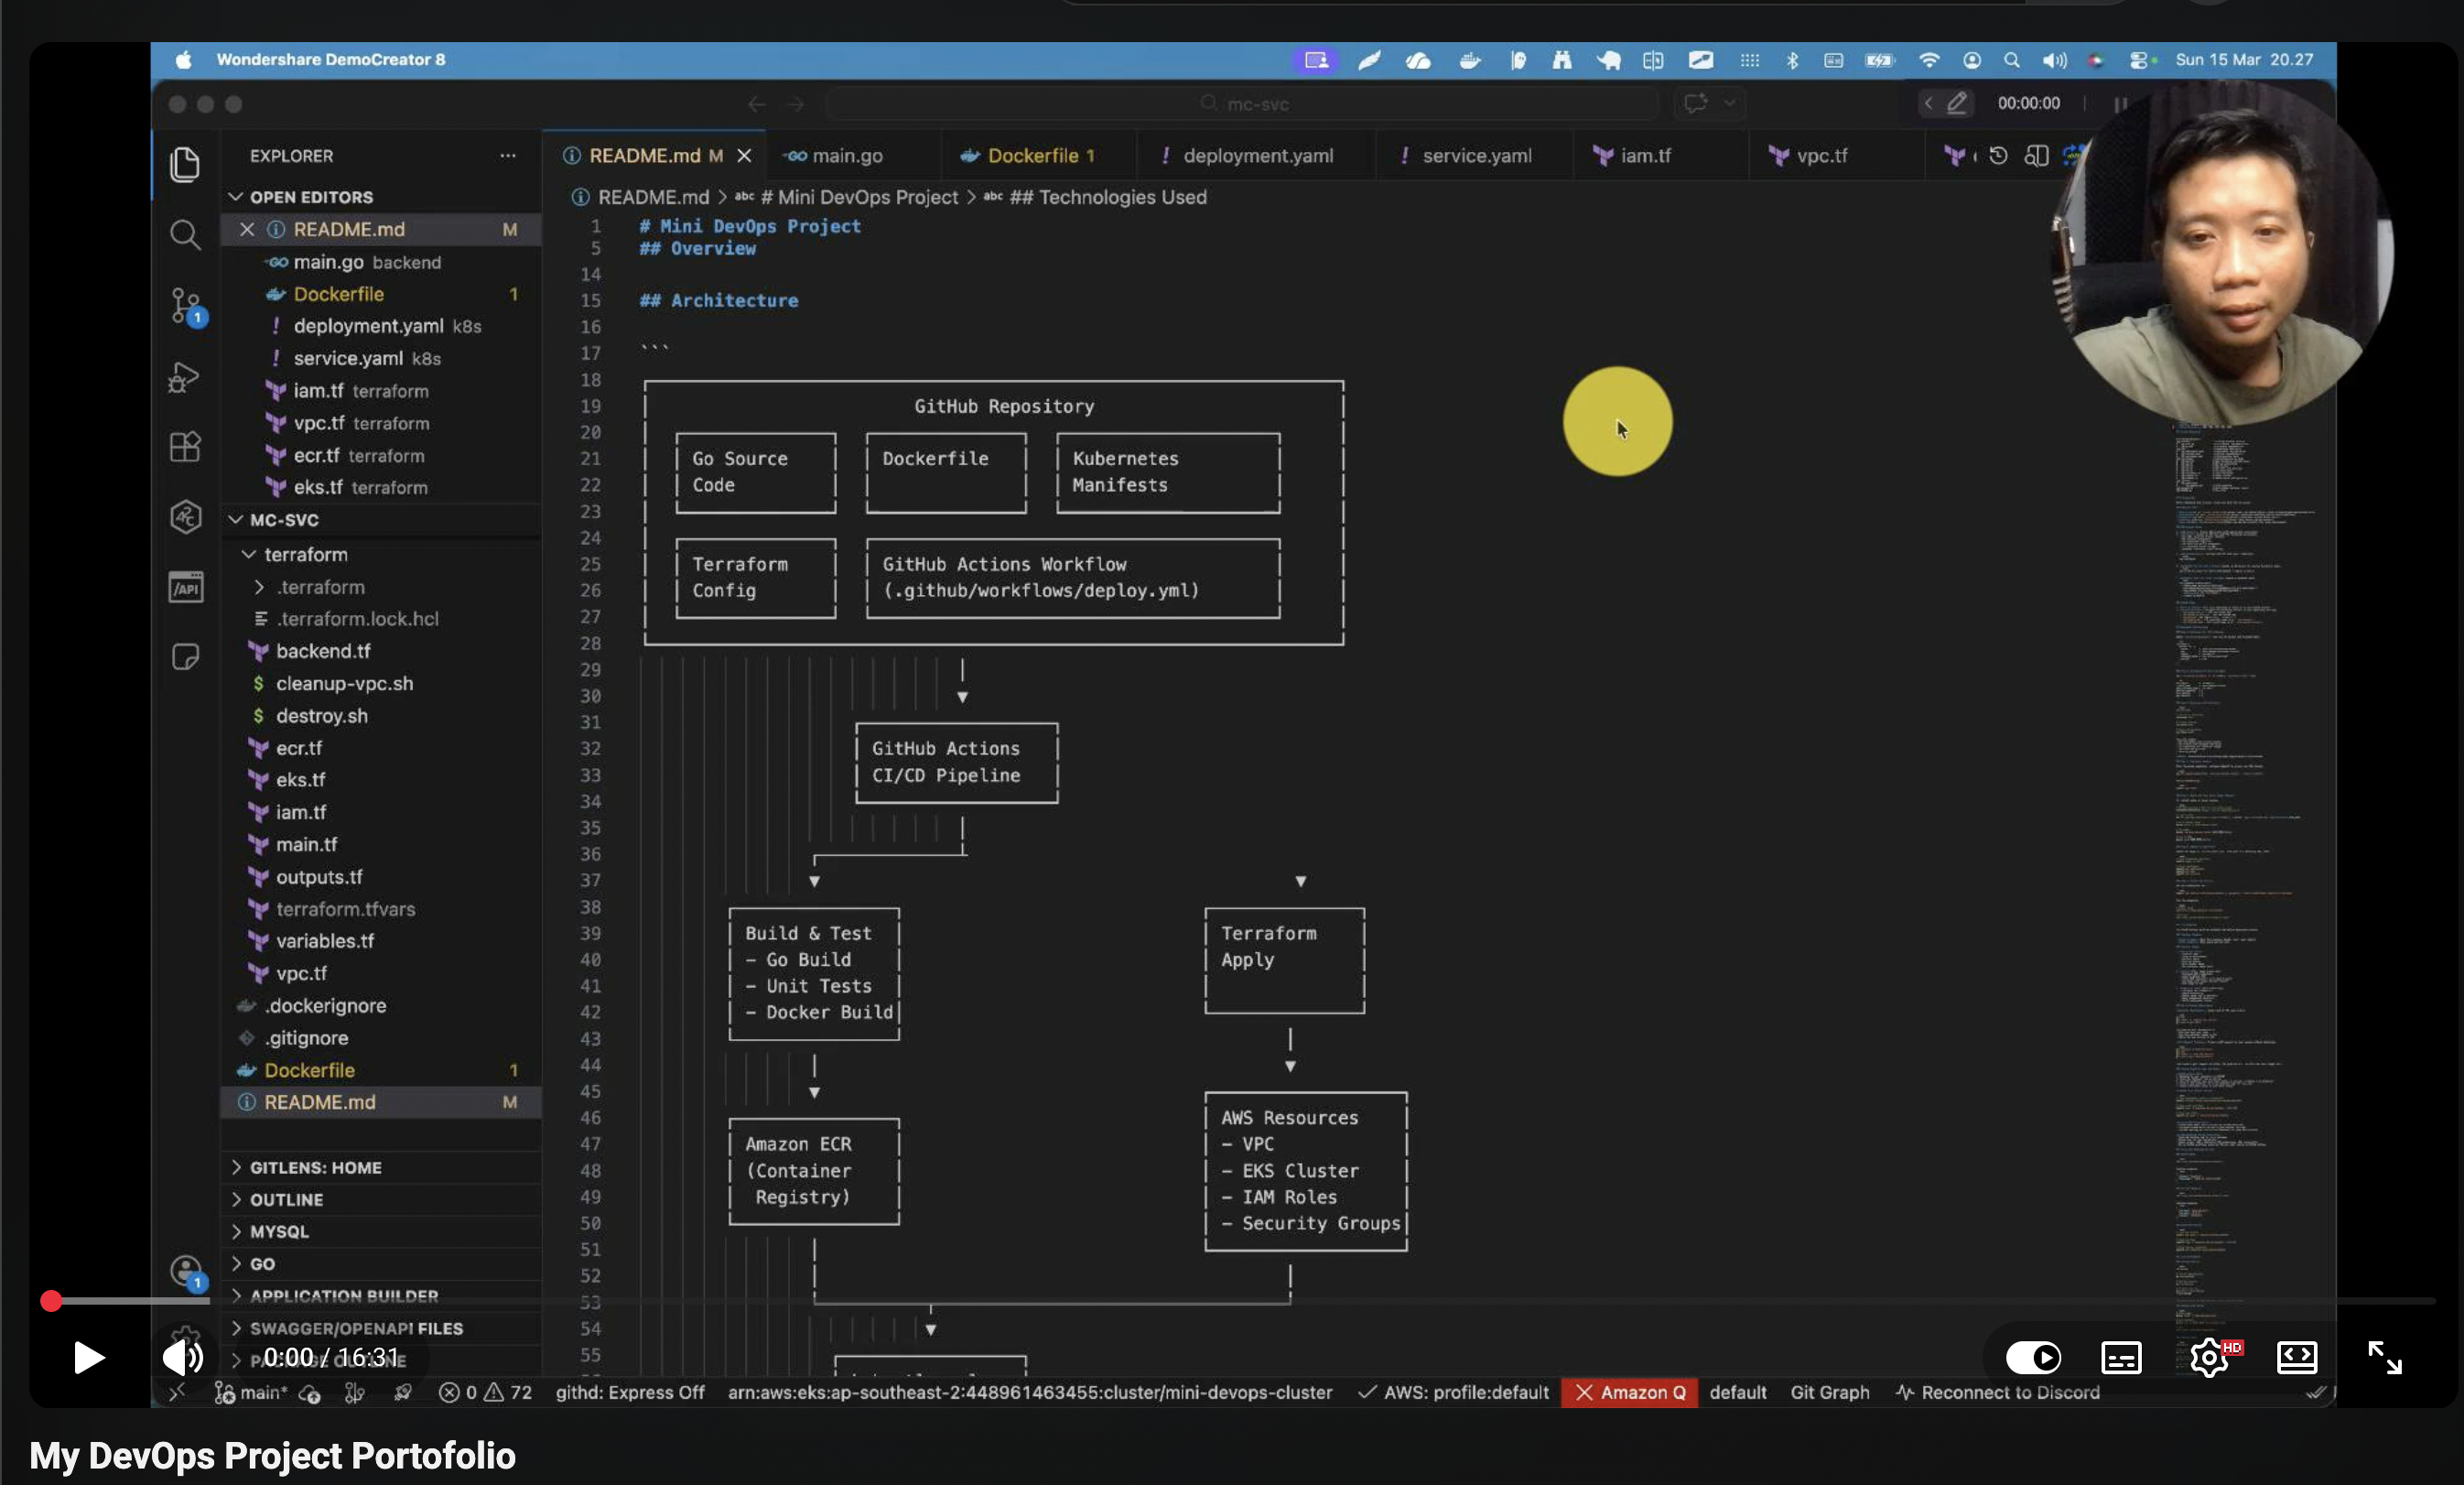
Task: Toggle subtitles in video player
Action: [x=2121, y=1357]
